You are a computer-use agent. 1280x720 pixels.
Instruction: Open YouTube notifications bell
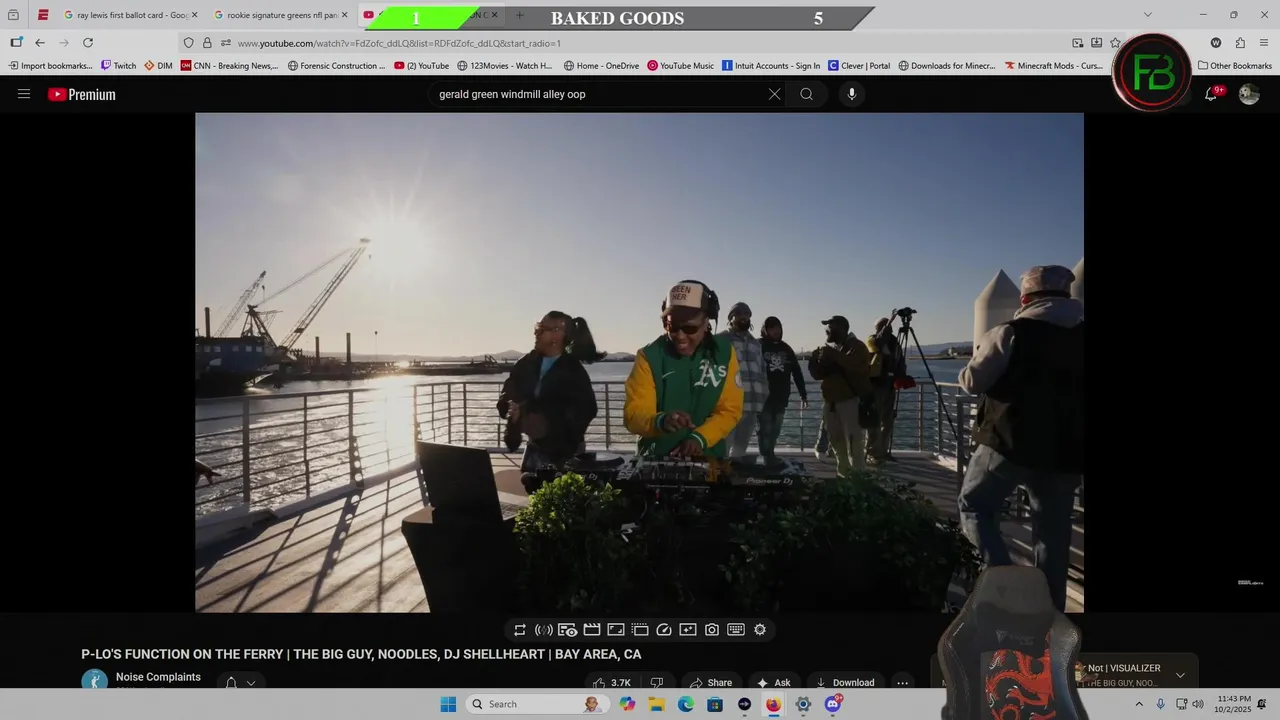(x=1211, y=94)
